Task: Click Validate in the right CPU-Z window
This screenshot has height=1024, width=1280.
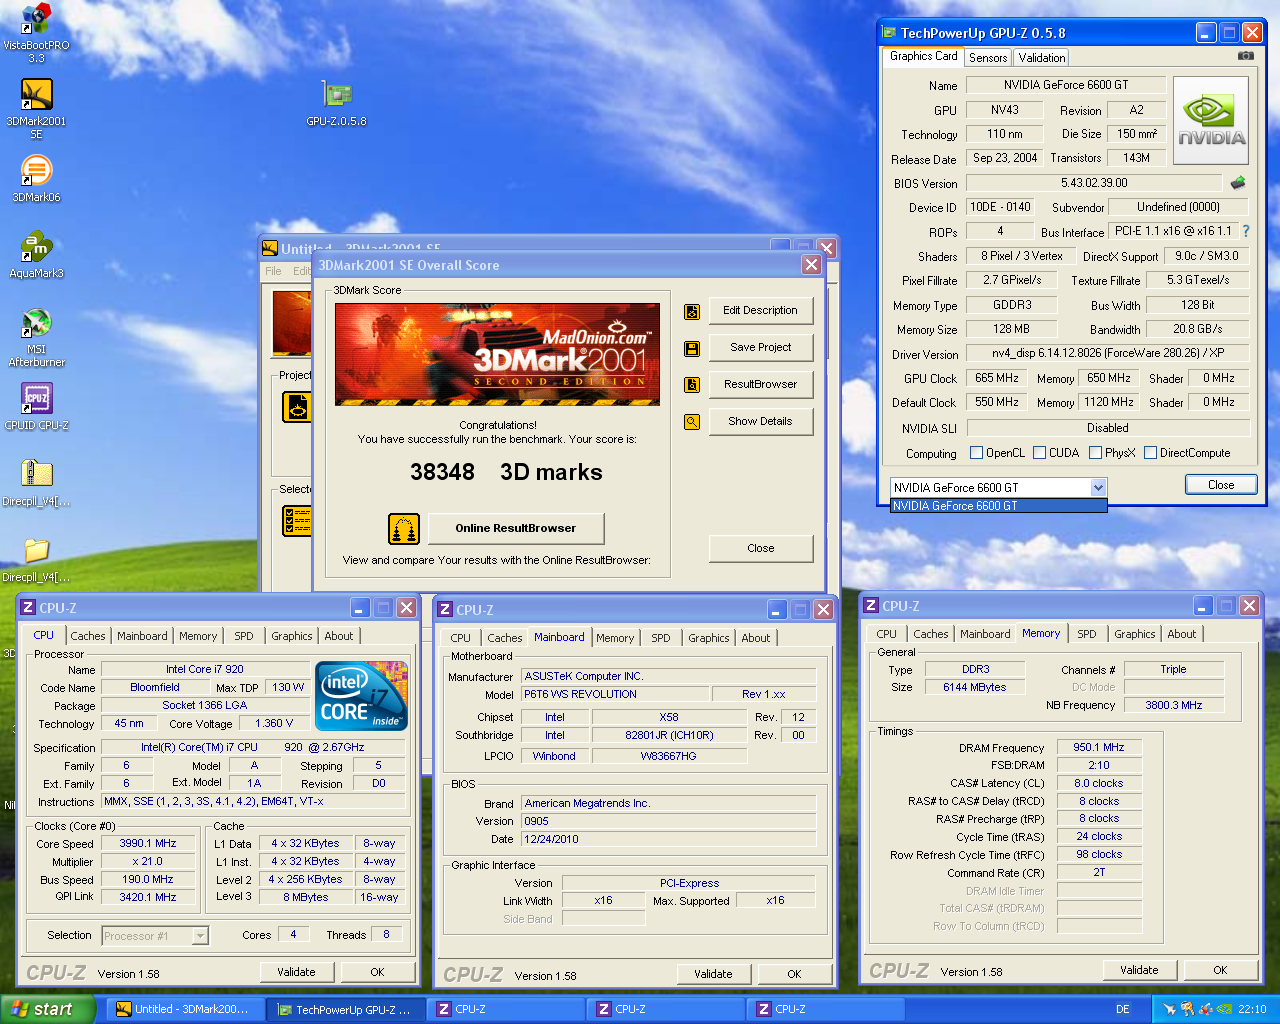Action: click(1139, 970)
